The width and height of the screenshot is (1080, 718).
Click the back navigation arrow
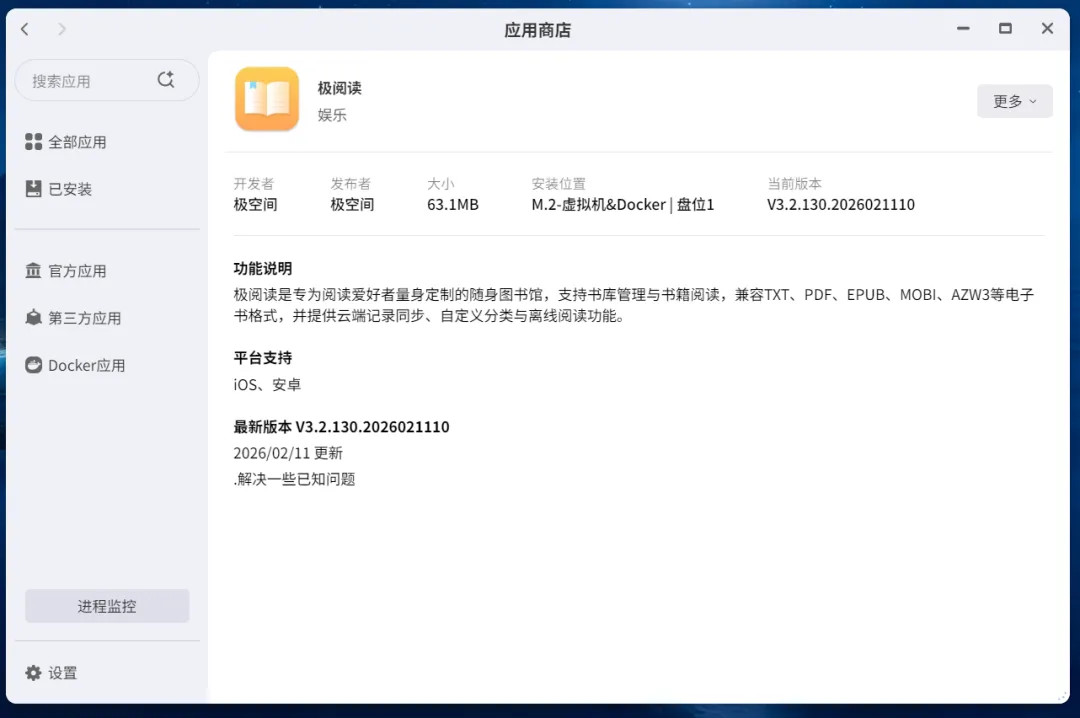(25, 29)
